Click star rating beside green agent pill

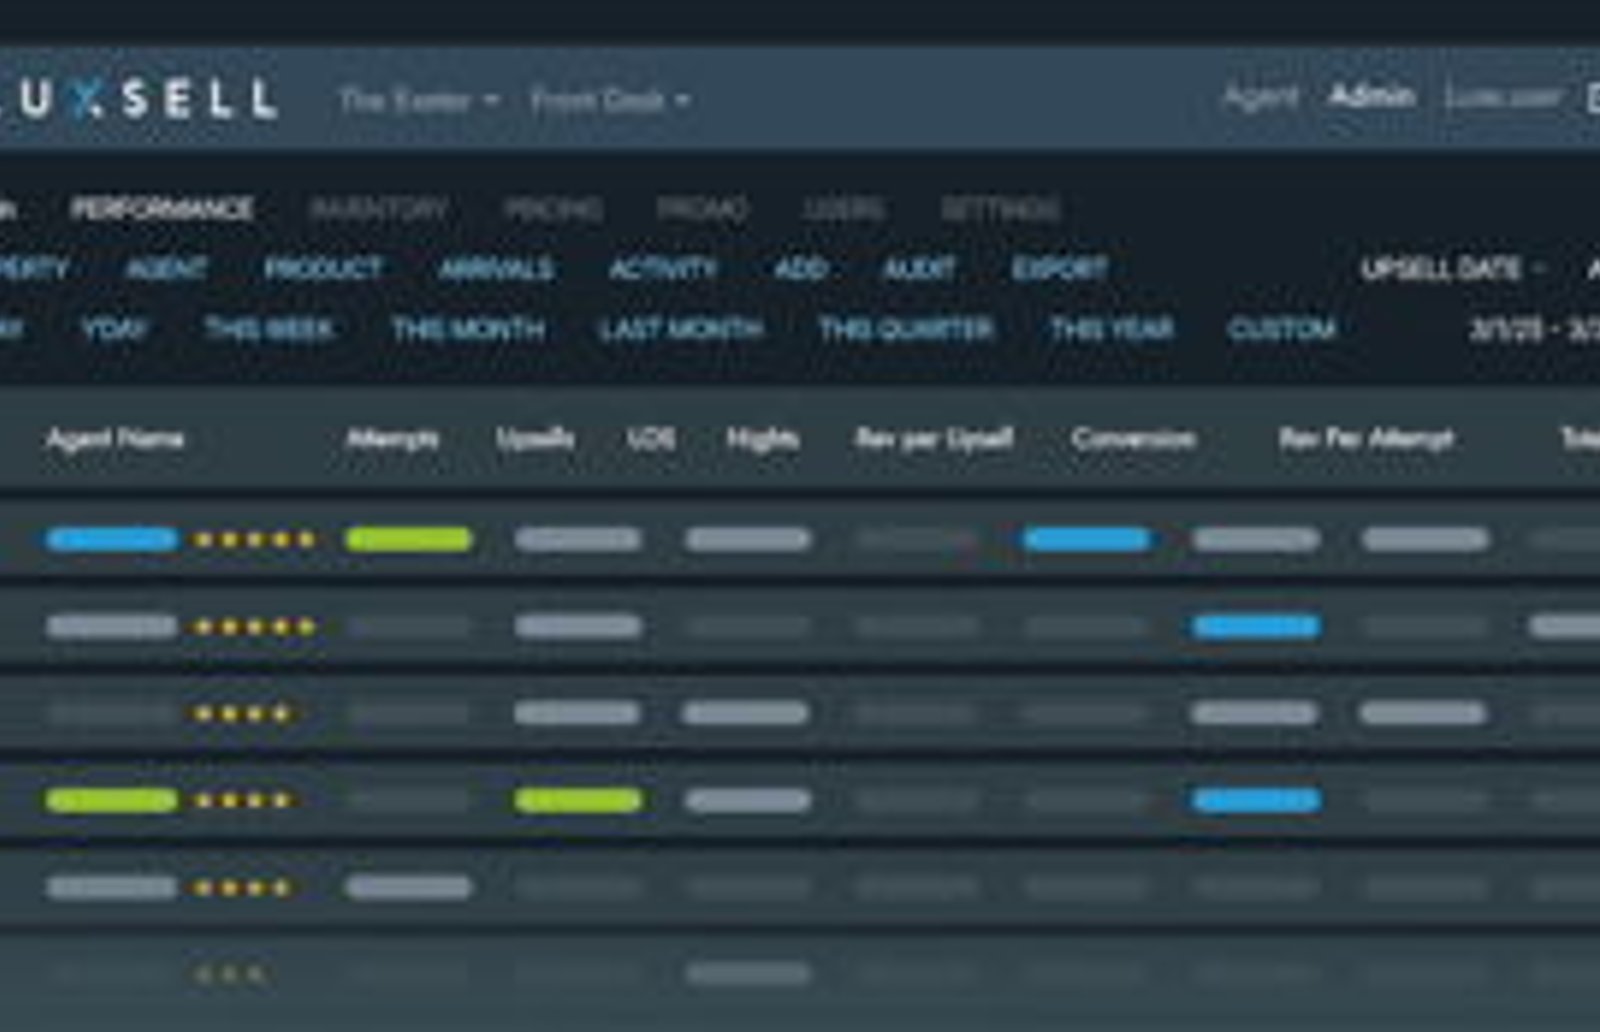243,800
